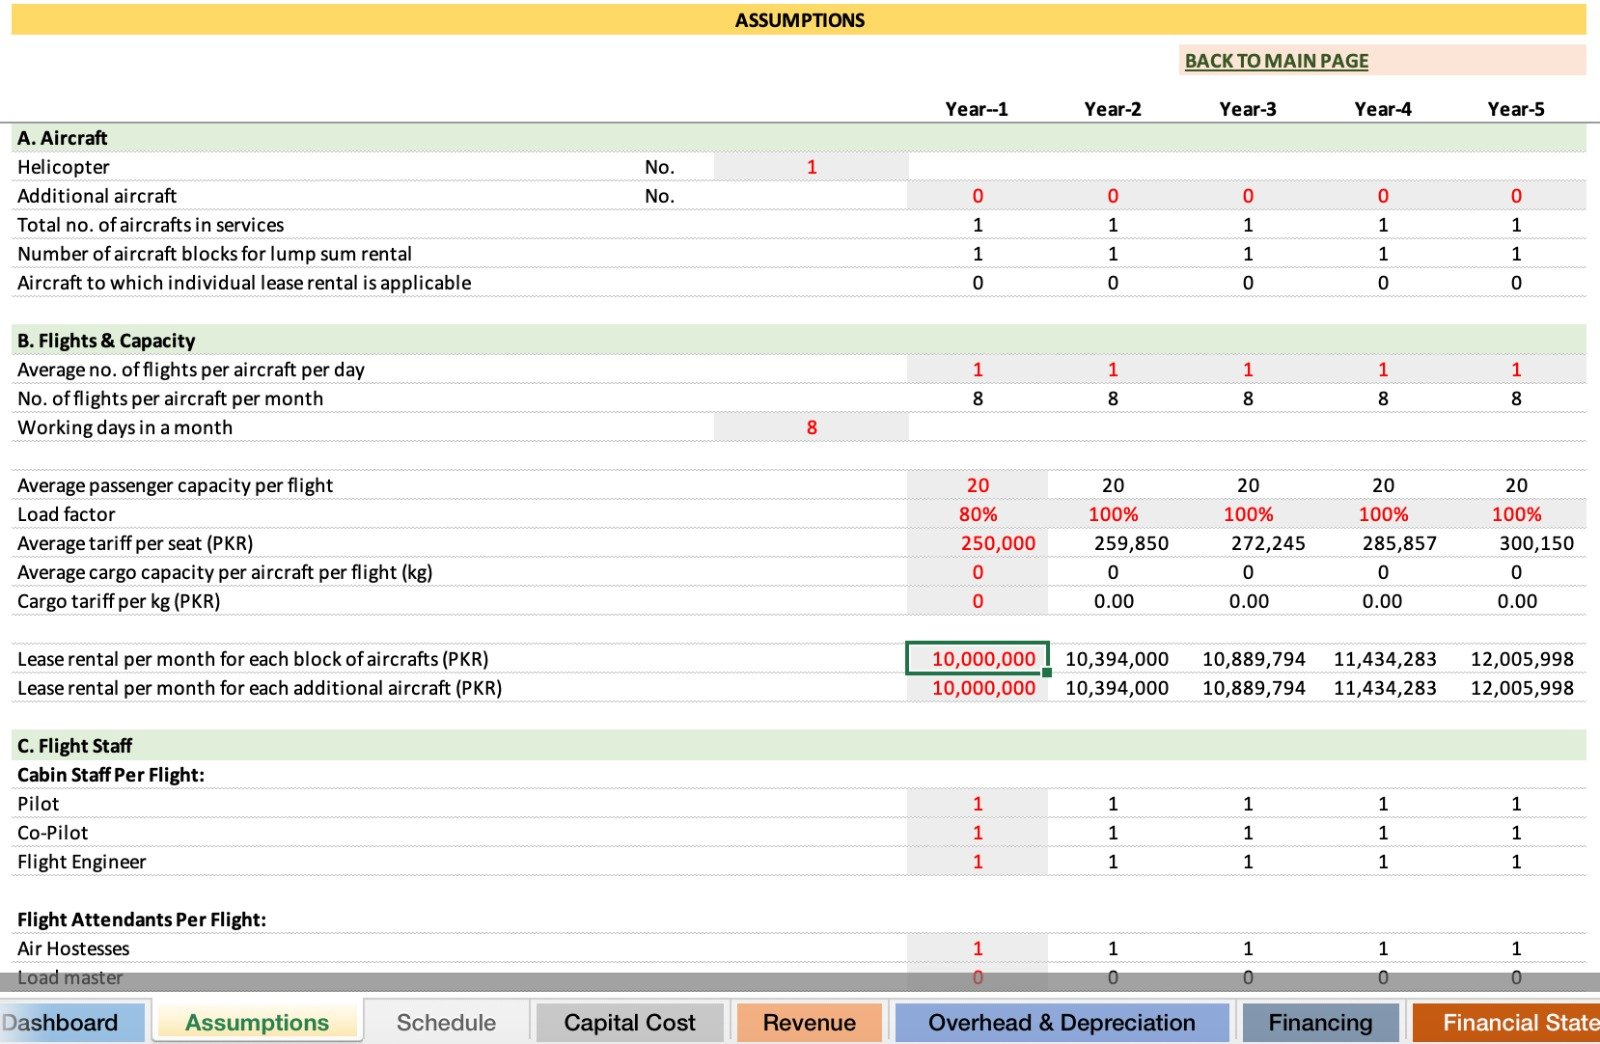Click the A. Aircraft section heading
The image size is (1600, 1044).
click(62, 138)
